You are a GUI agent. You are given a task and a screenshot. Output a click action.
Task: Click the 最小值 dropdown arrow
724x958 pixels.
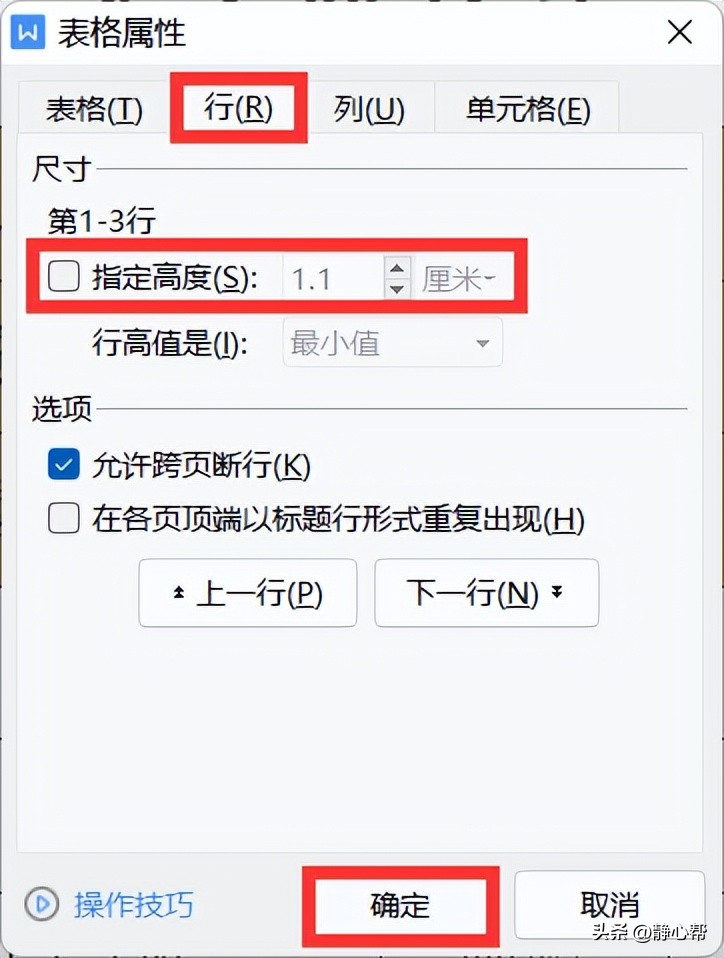(x=483, y=343)
